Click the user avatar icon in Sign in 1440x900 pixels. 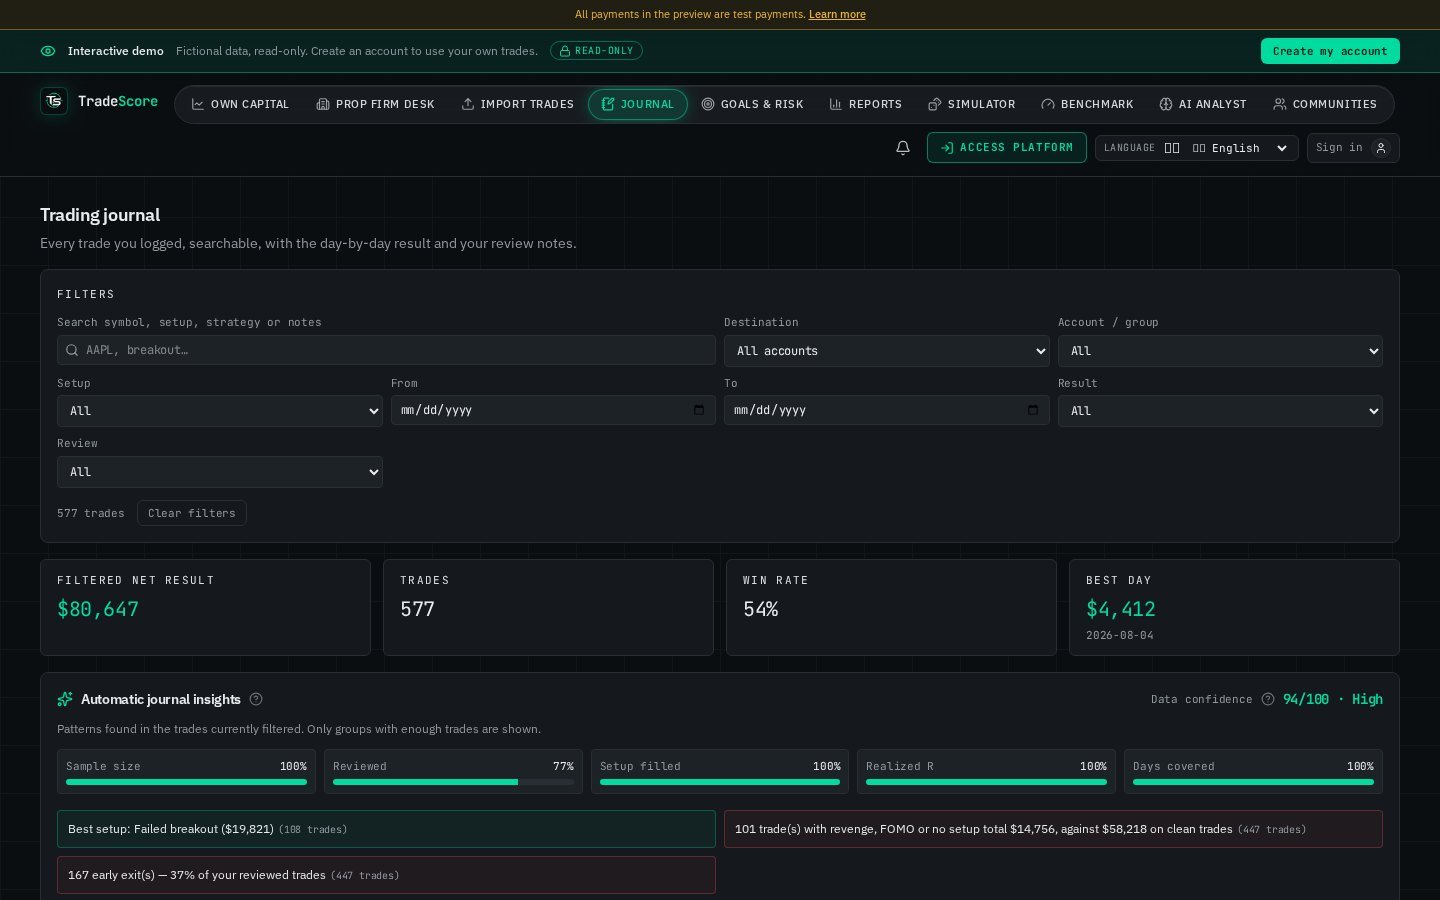pos(1381,148)
